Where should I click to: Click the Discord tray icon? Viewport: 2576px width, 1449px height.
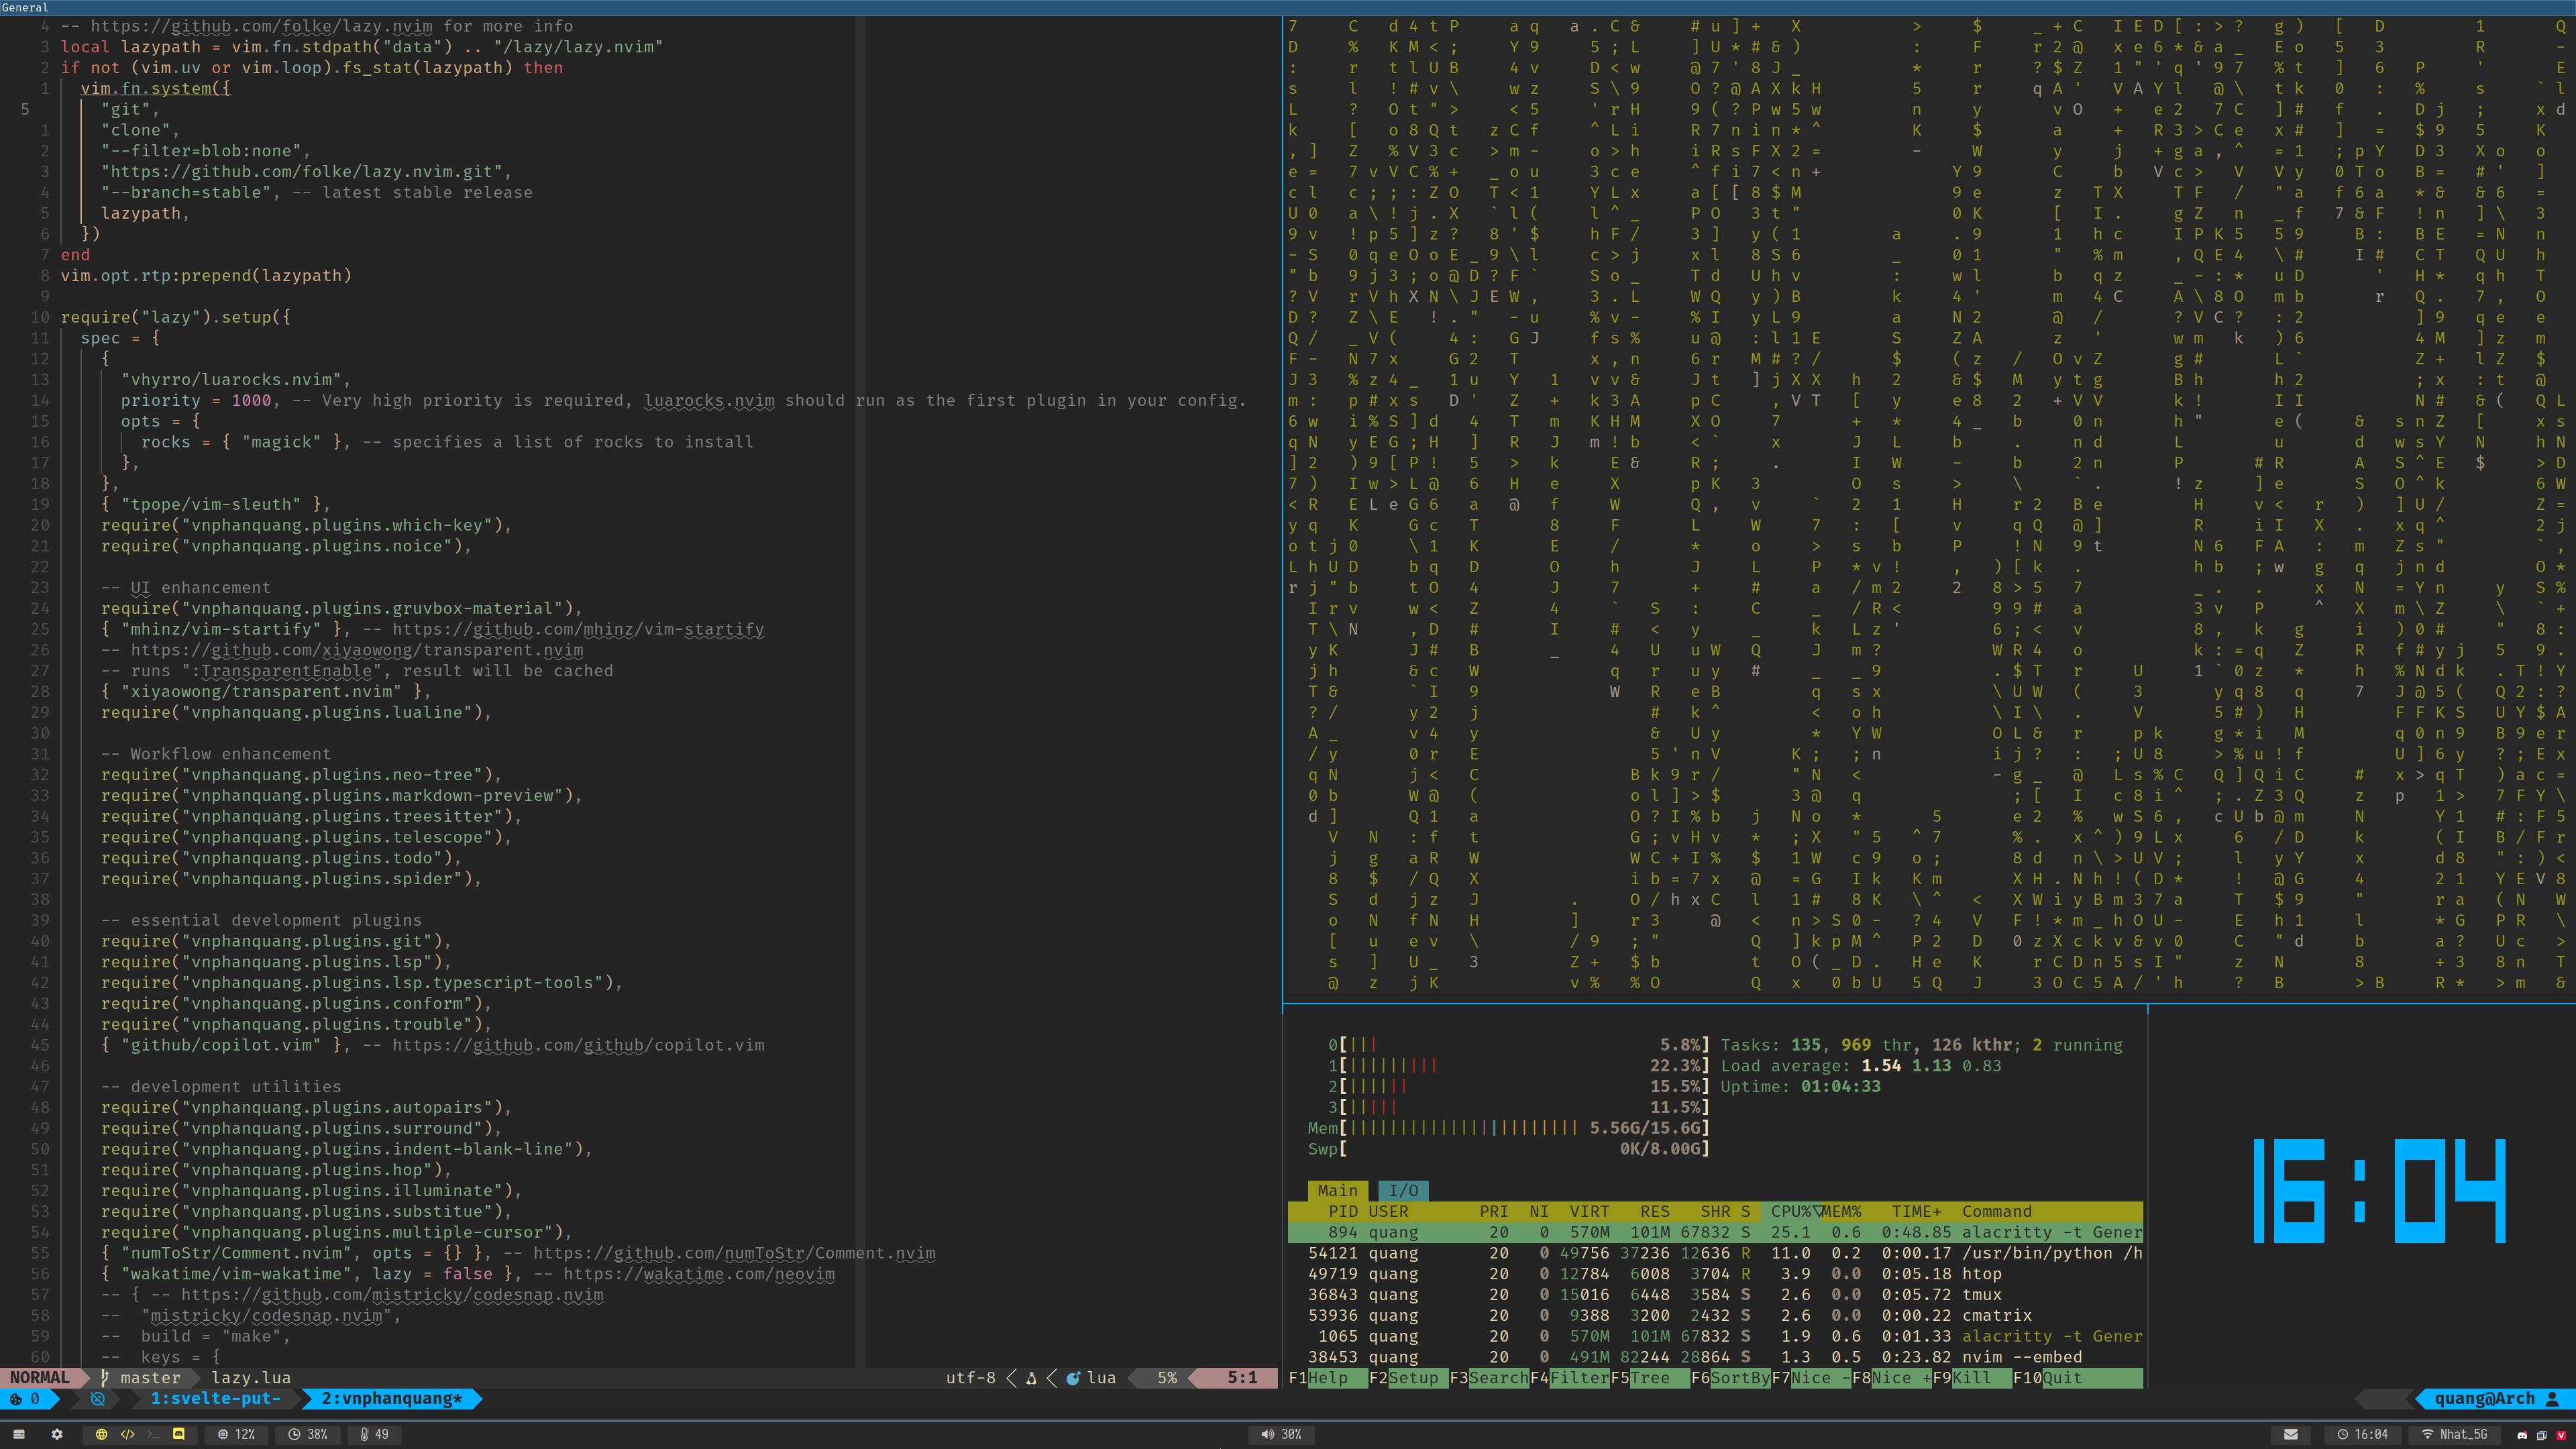(2522, 1435)
